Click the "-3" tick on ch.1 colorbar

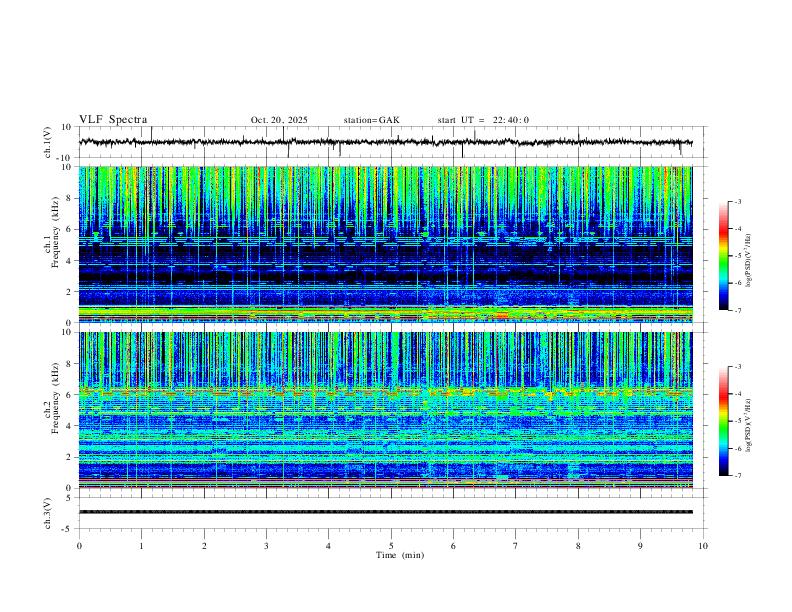coord(737,201)
